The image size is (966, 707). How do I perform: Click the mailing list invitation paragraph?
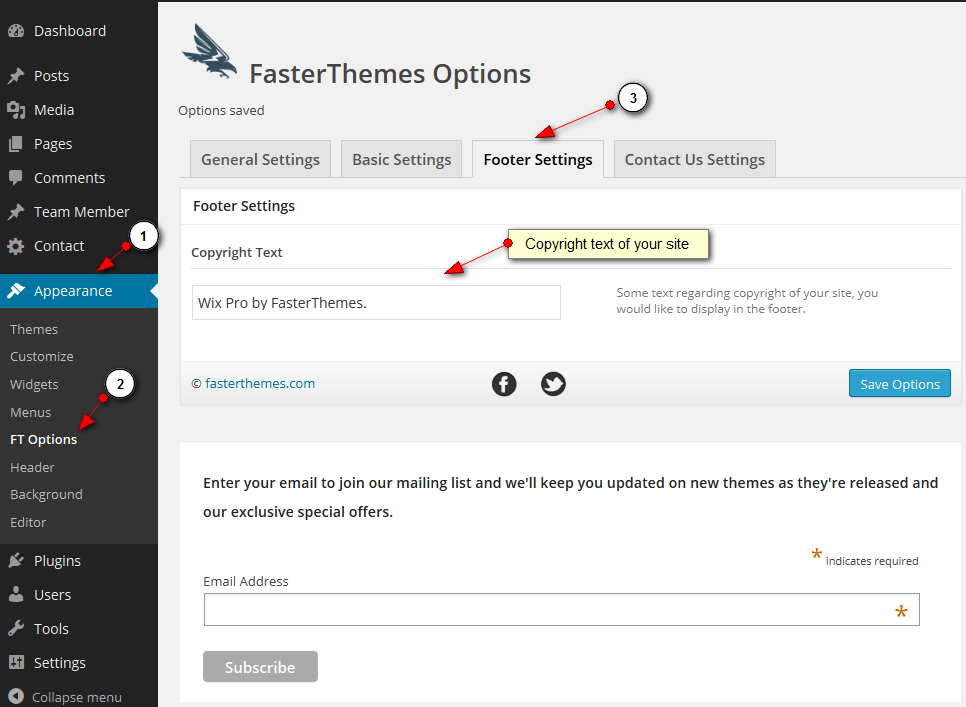coord(570,497)
